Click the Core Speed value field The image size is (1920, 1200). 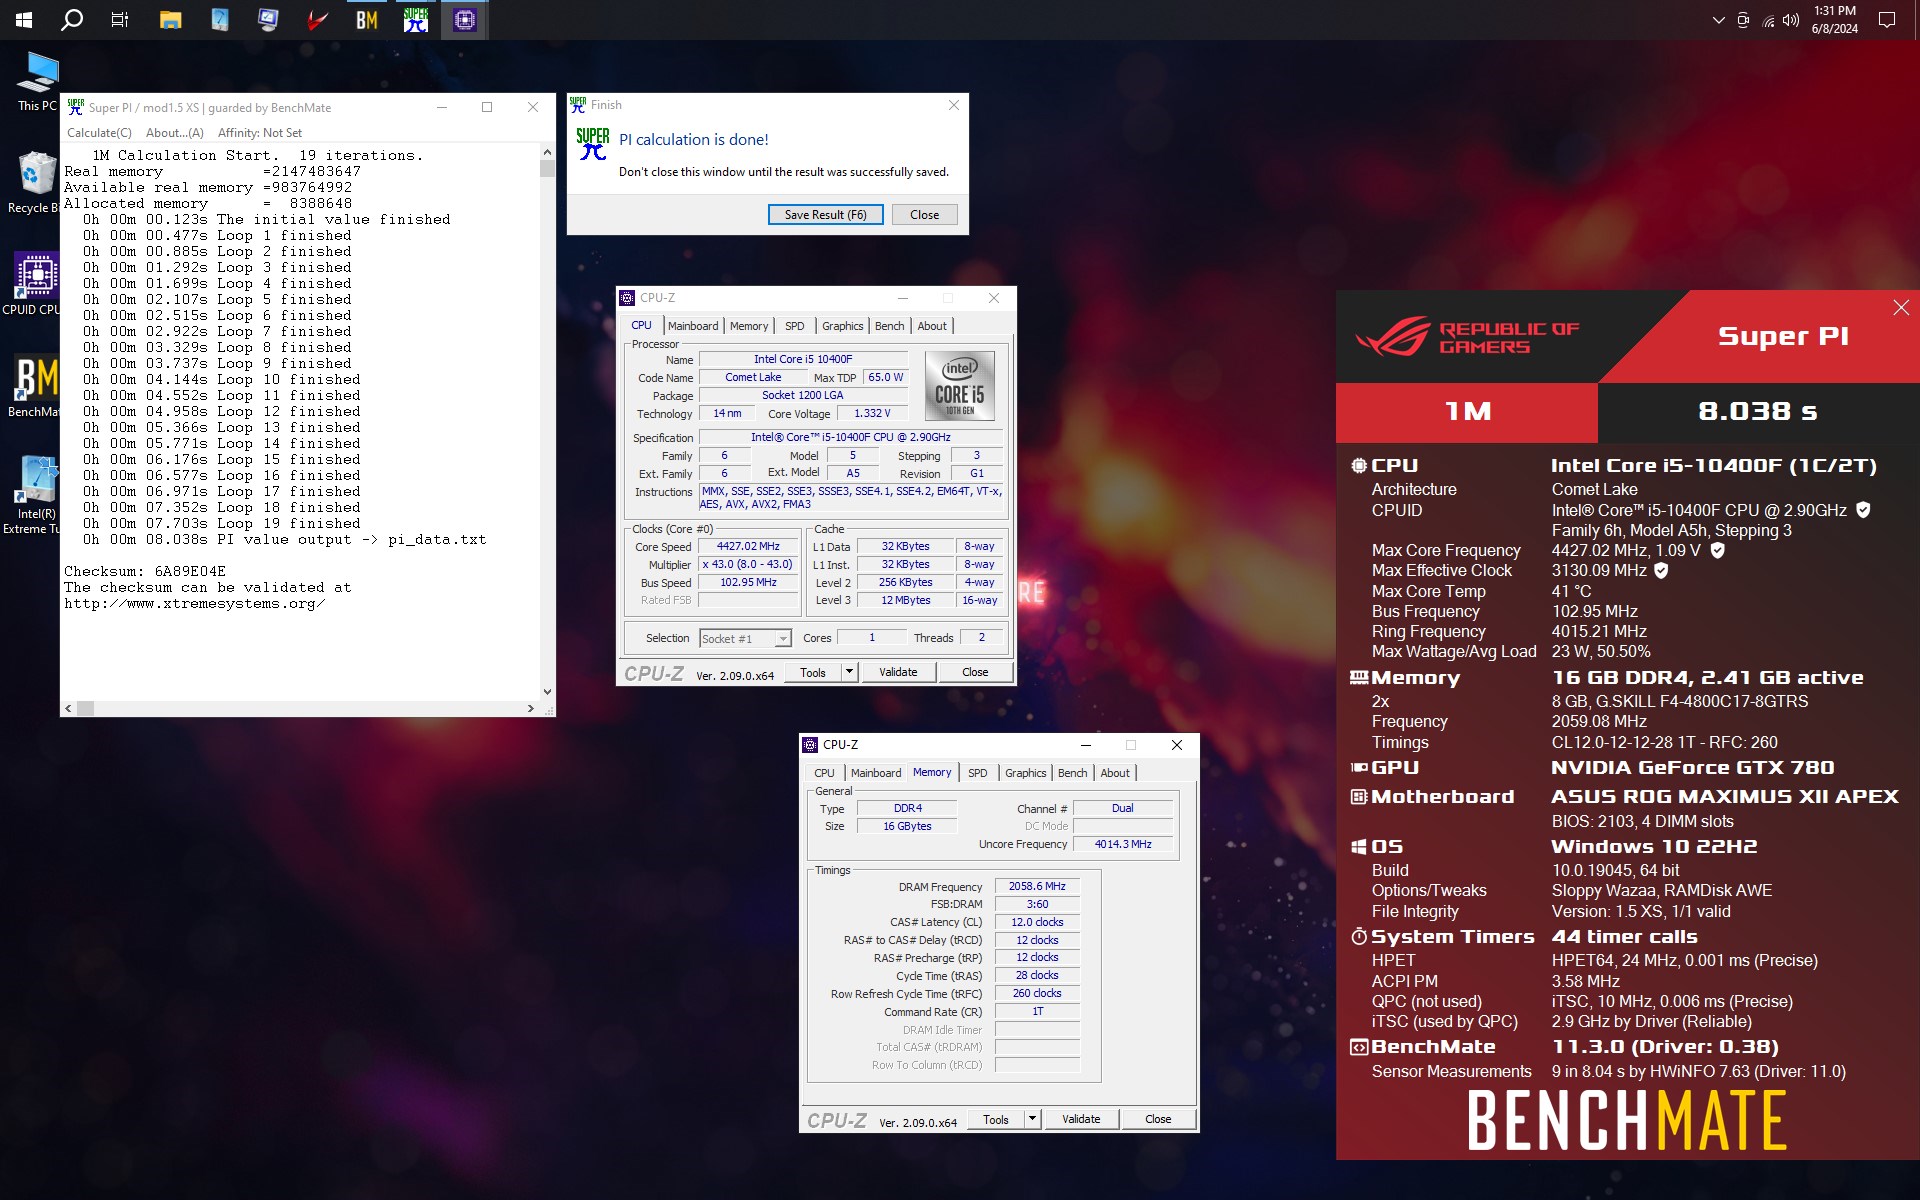(748, 547)
